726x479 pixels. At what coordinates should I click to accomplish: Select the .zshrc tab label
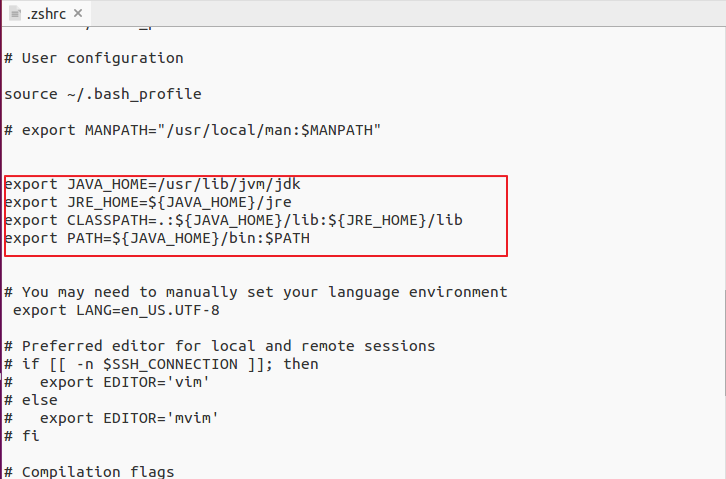tap(46, 14)
